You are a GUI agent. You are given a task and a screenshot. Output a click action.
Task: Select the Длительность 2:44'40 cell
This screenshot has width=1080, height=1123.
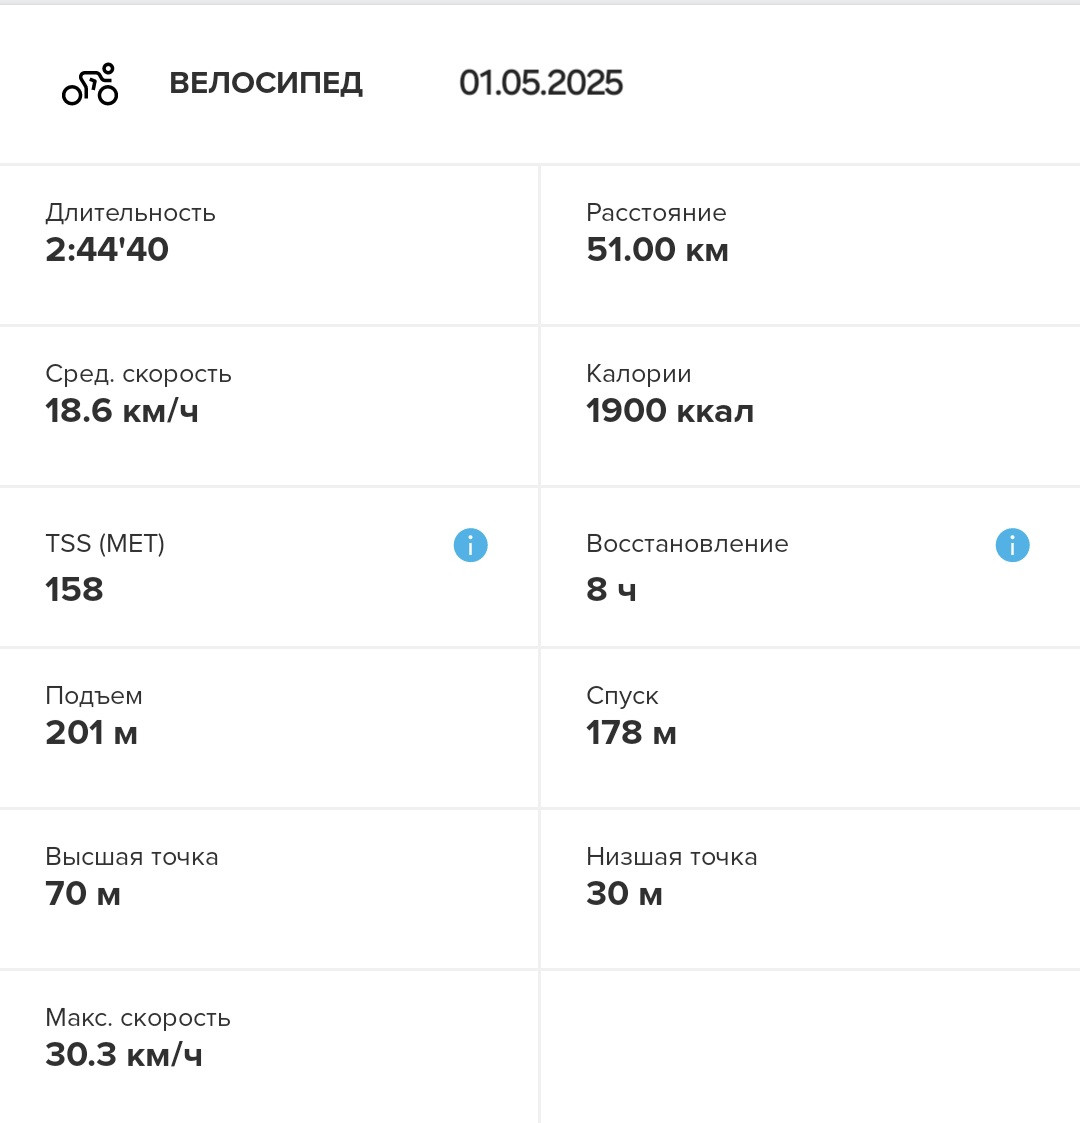point(269,245)
